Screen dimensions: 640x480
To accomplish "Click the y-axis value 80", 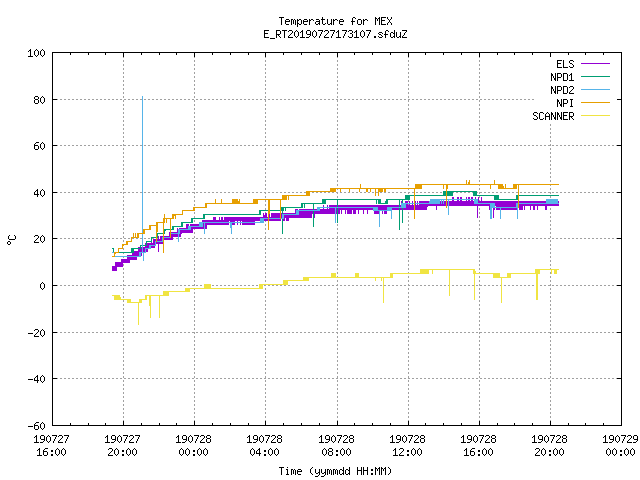I will (x=40, y=100).
